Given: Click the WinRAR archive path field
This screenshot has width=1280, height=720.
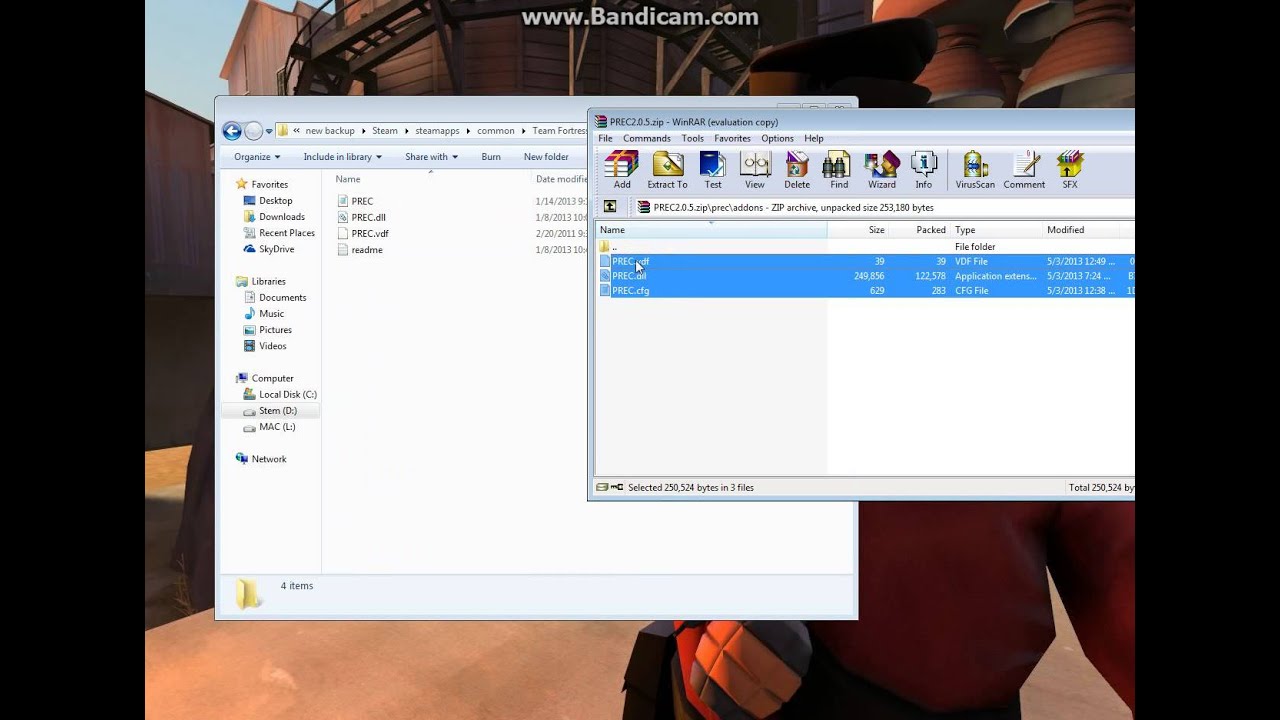Looking at the screenshot, I should click(x=883, y=207).
